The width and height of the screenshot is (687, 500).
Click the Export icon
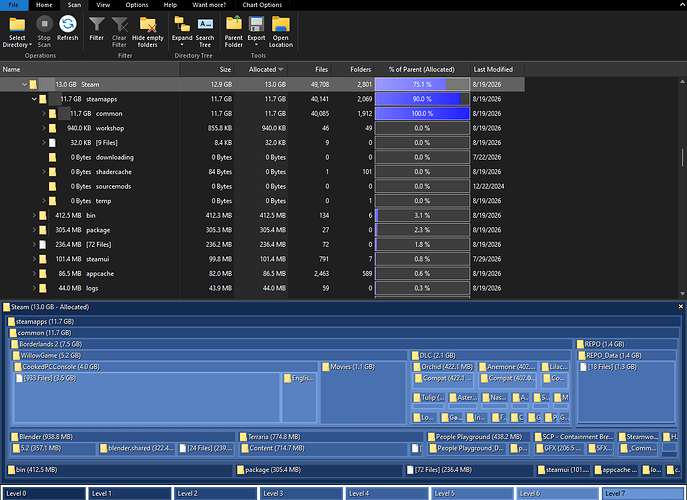click(x=256, y=24)
